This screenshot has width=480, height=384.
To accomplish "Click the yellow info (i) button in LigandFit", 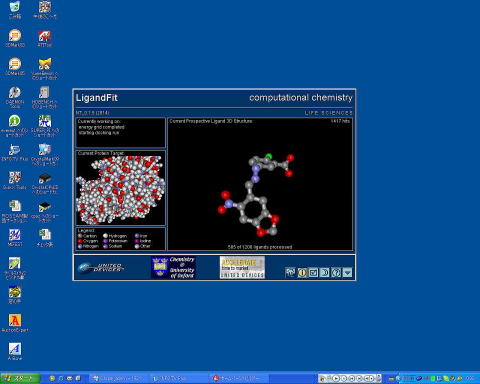I will [x=302, y=273].
